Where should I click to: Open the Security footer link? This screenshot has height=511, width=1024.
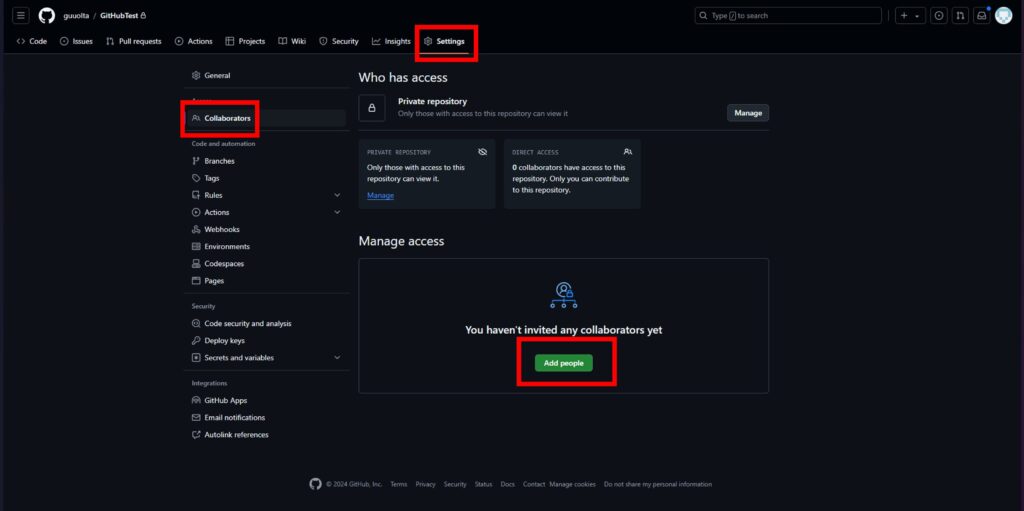click(x=455, y=484)
